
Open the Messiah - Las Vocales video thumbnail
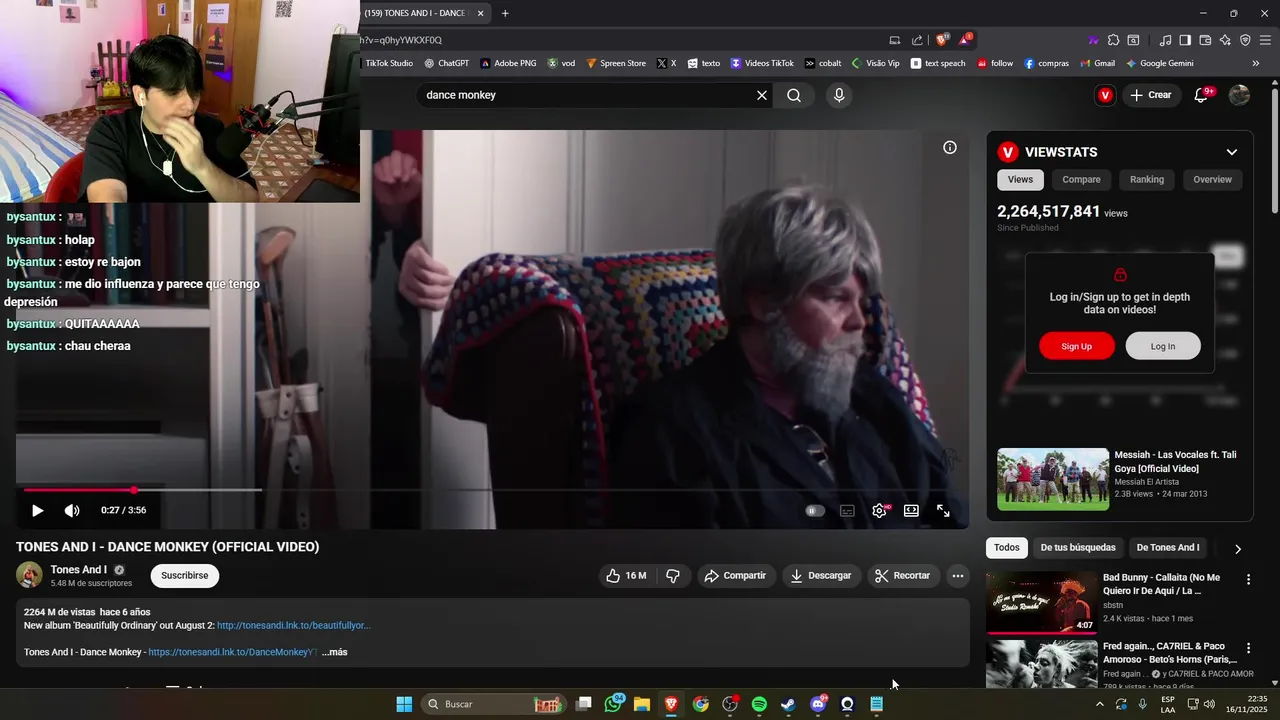[x=1053, y=479]
